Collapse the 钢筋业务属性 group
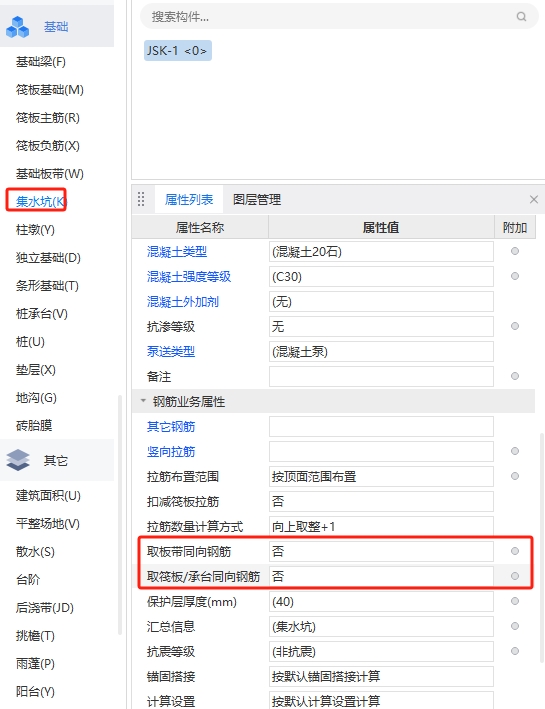This screenshot has height=709, width=545. pyautogui.click(x=143, y=401)
